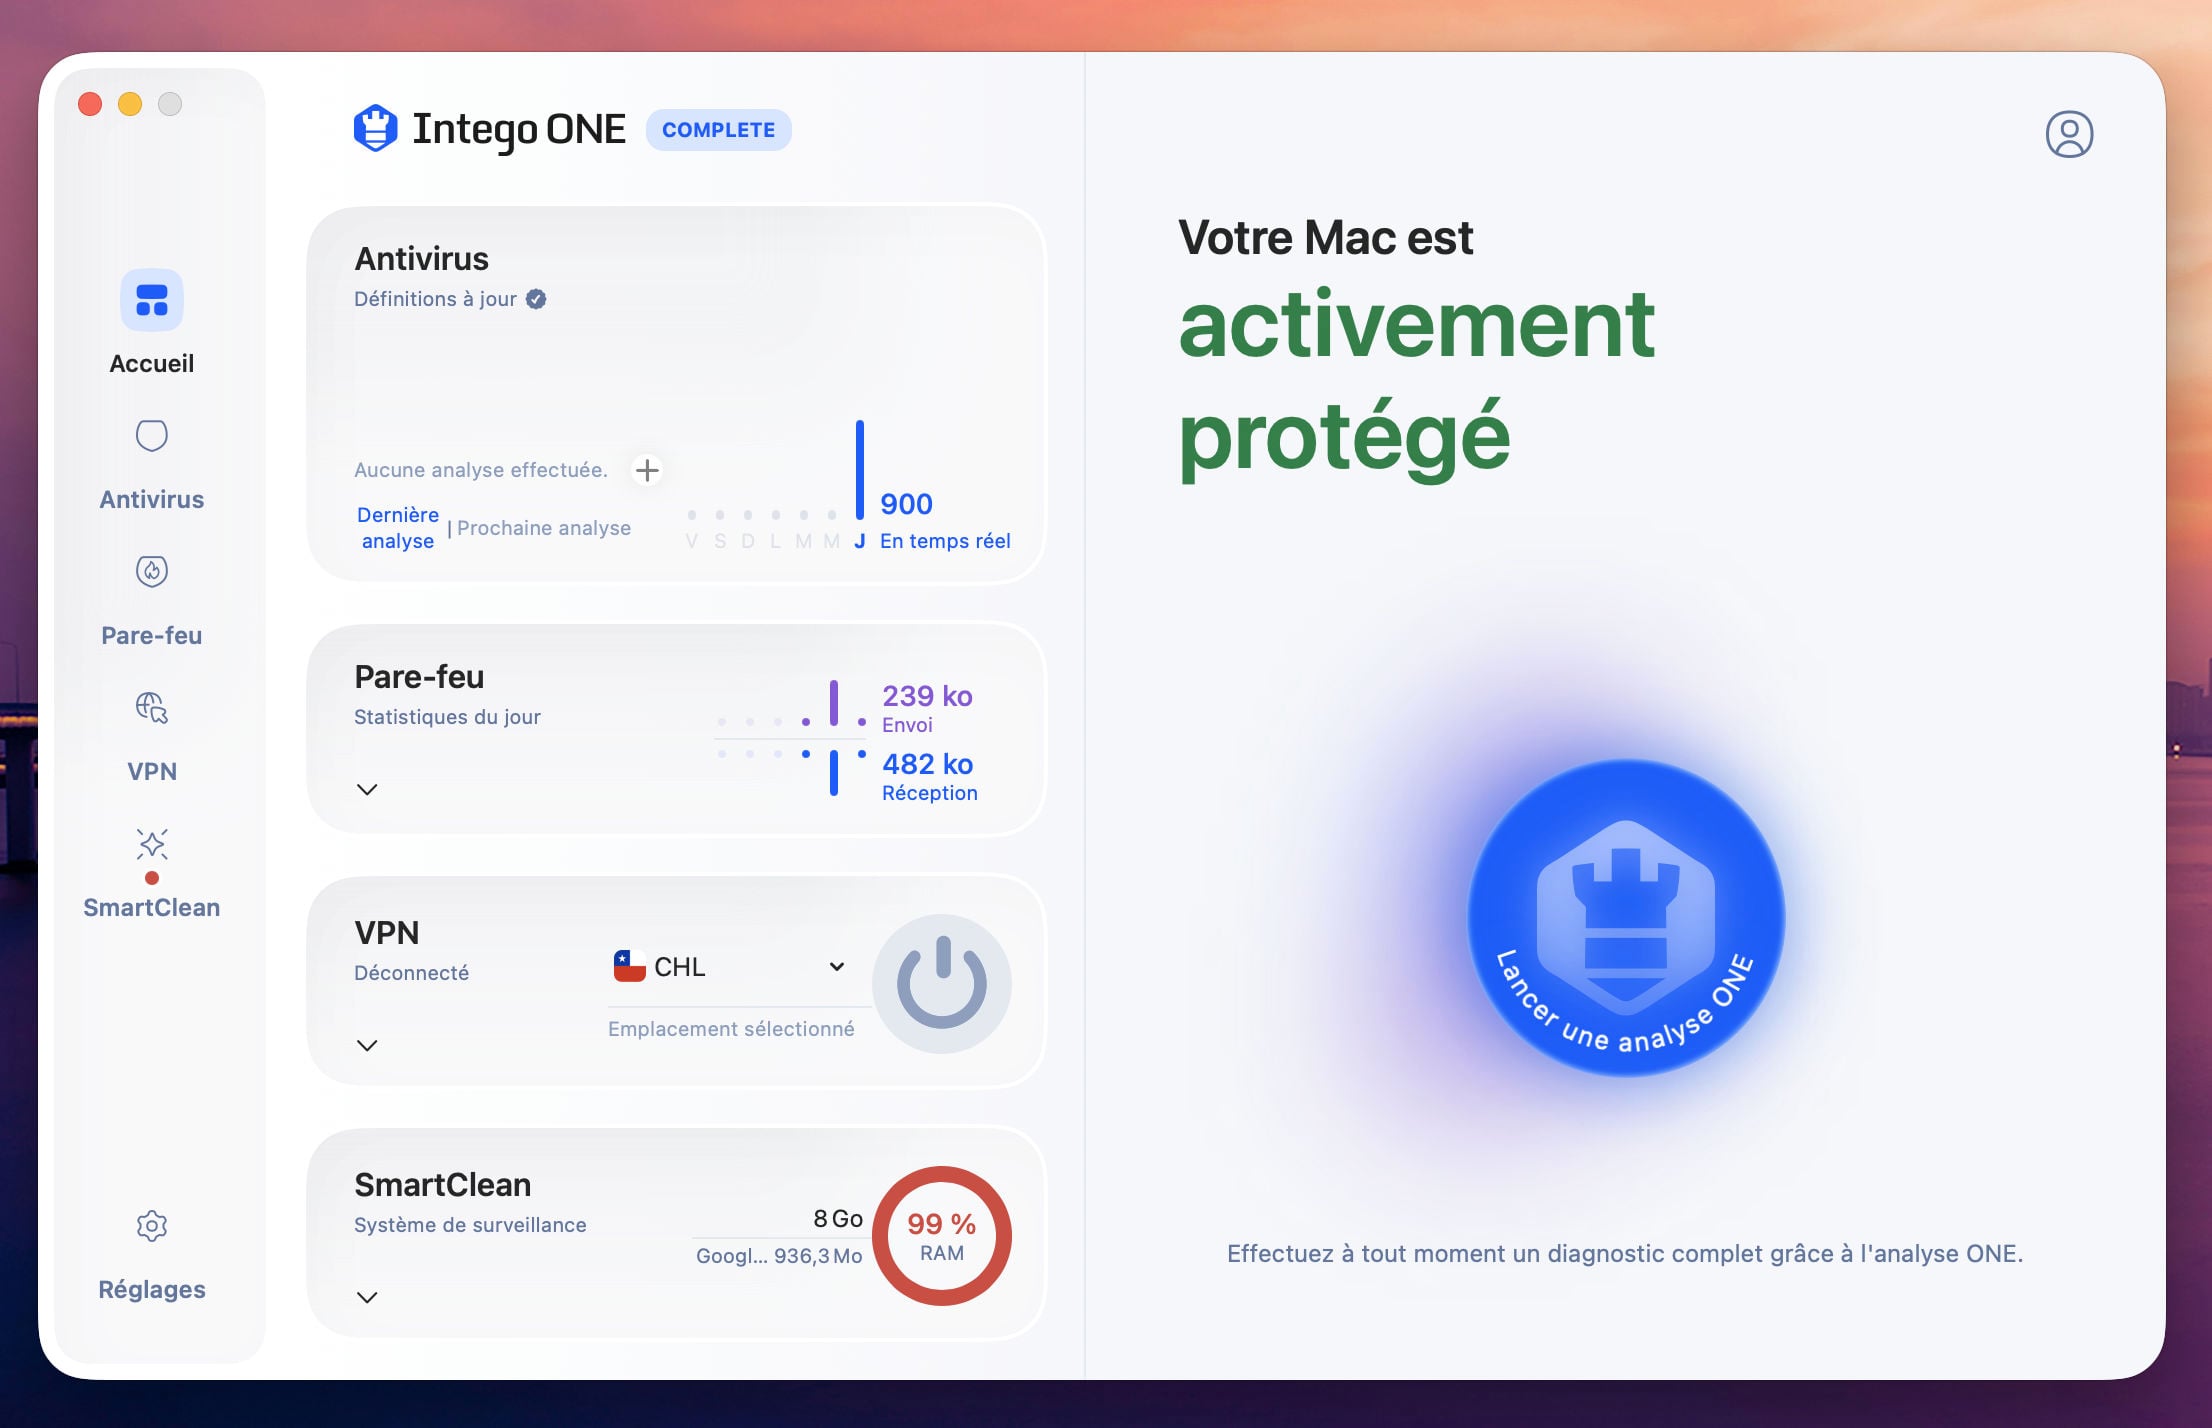Click the 8 Go memory value
Viewport: 2212px width, 1428px height.
[838, 1219]
